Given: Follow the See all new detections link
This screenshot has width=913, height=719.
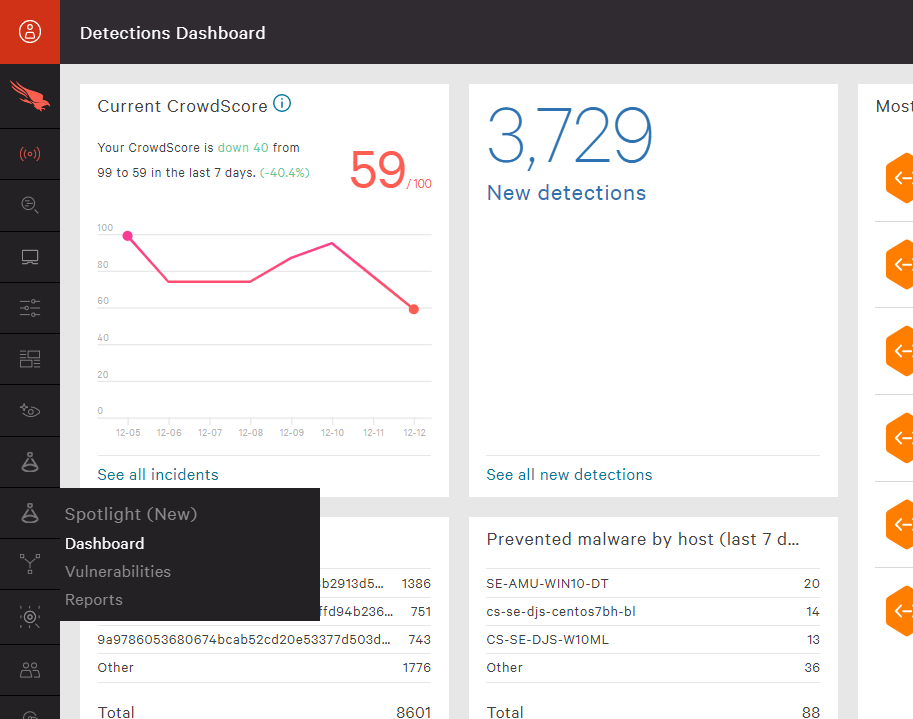Looking at the screenshot, I should (569, 474).
